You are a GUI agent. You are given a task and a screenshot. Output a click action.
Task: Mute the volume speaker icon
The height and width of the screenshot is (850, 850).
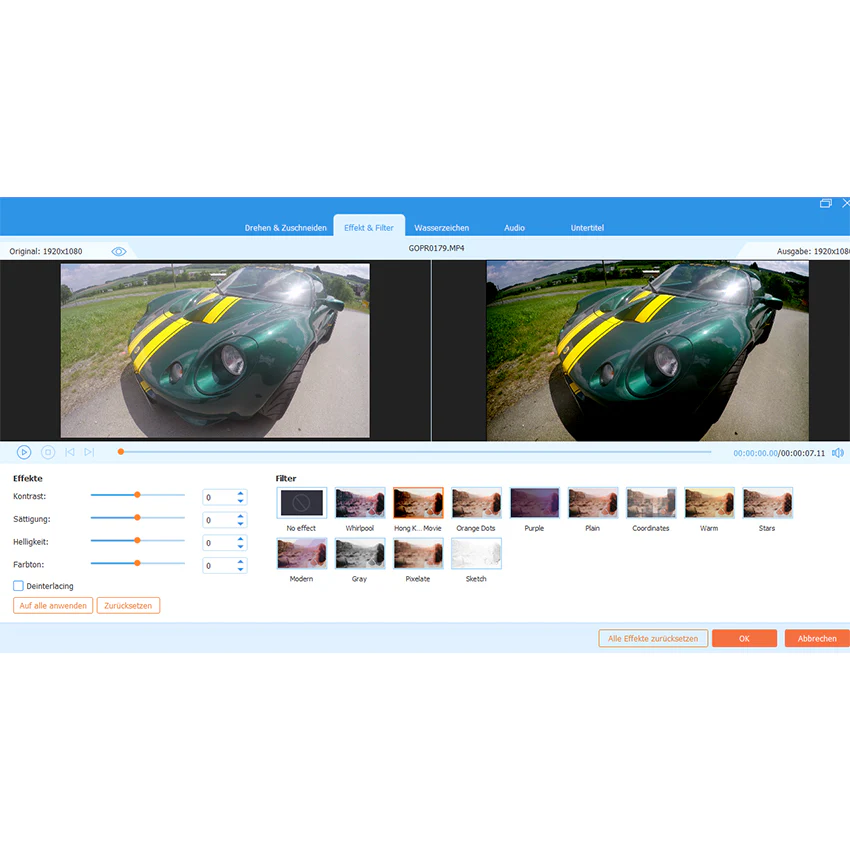pos(838,453)
